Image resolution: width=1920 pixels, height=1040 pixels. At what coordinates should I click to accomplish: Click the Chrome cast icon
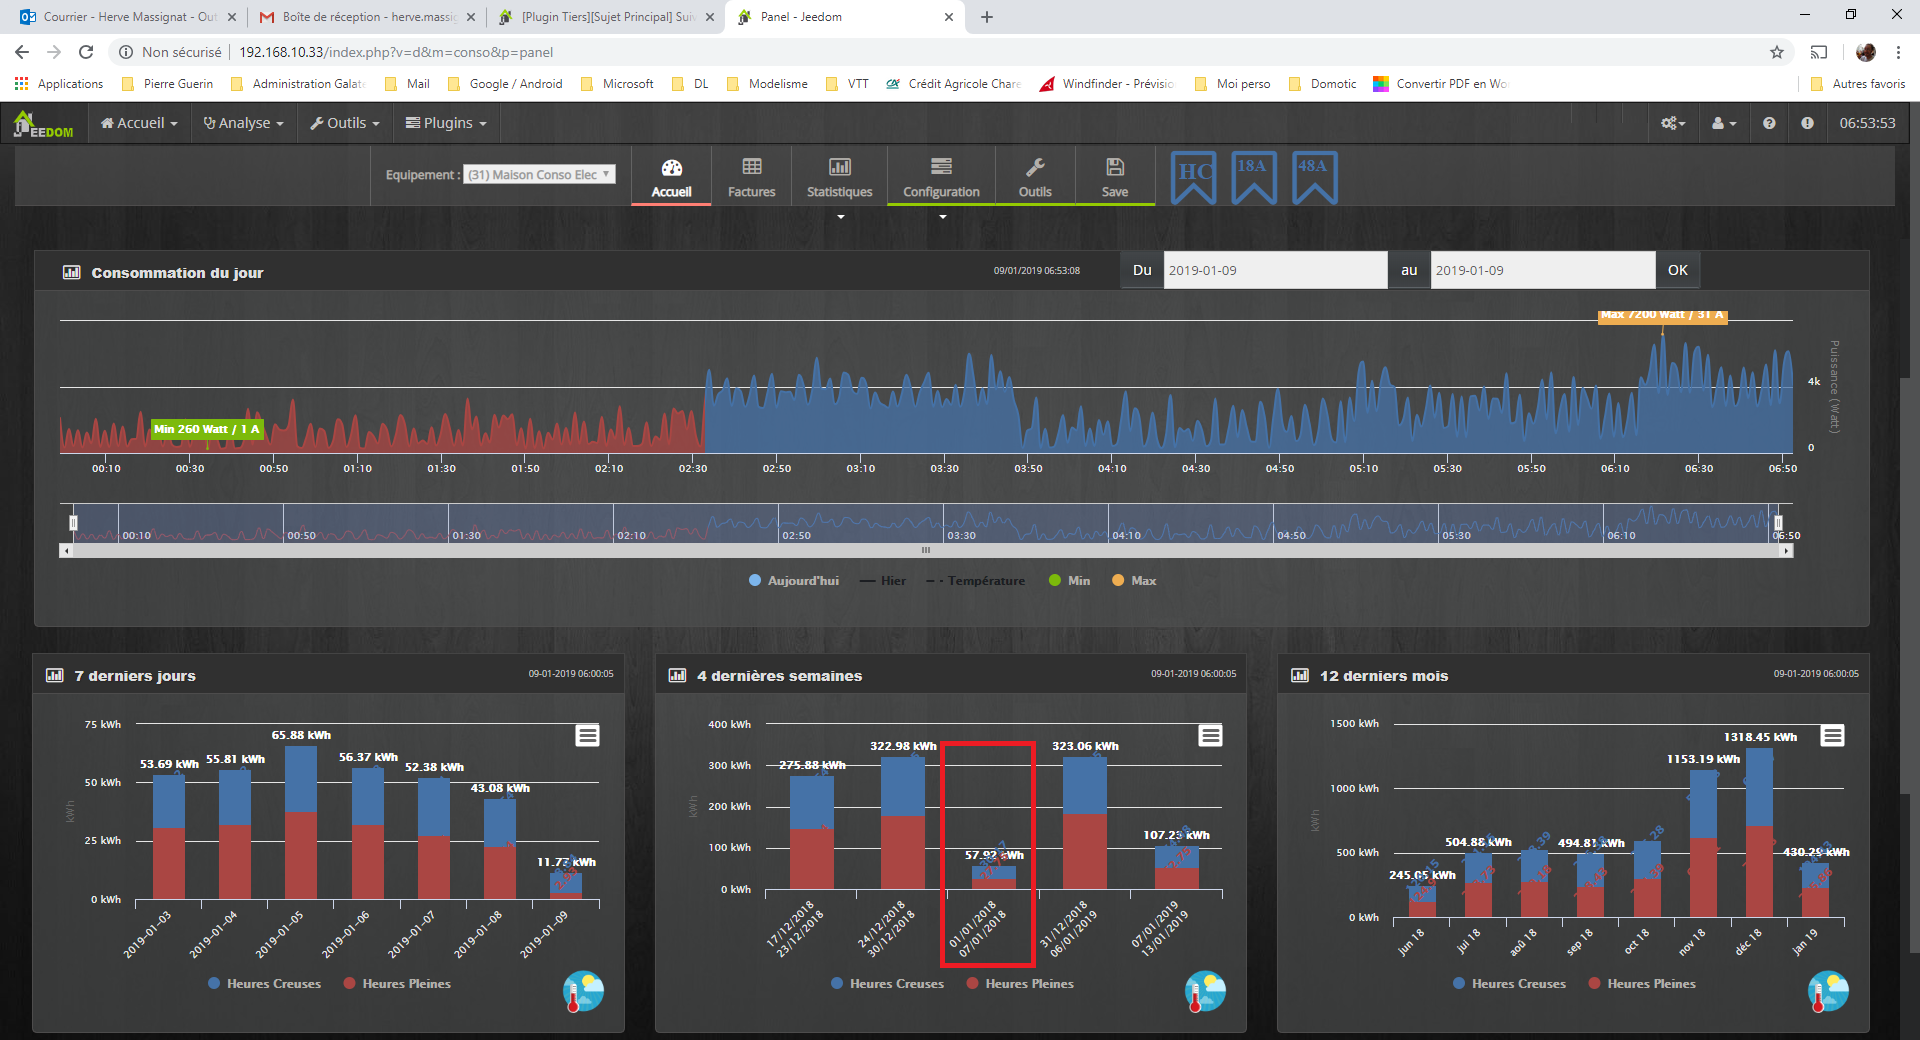coord(1819,52)
